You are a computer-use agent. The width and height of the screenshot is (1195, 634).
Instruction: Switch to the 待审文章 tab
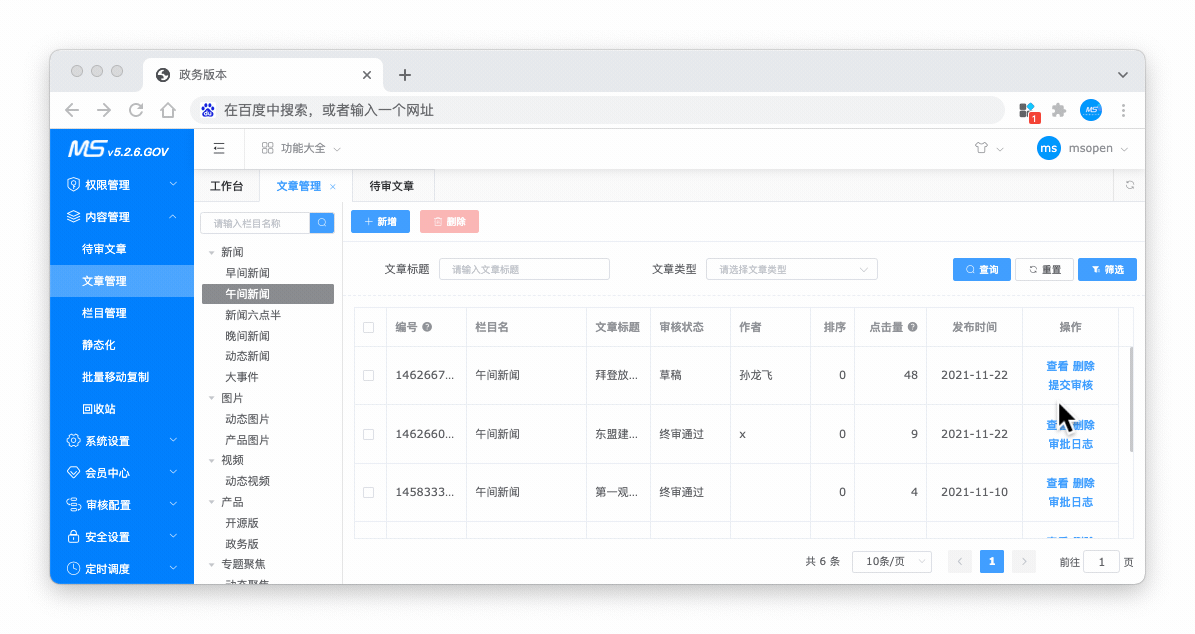pos(392,186)
